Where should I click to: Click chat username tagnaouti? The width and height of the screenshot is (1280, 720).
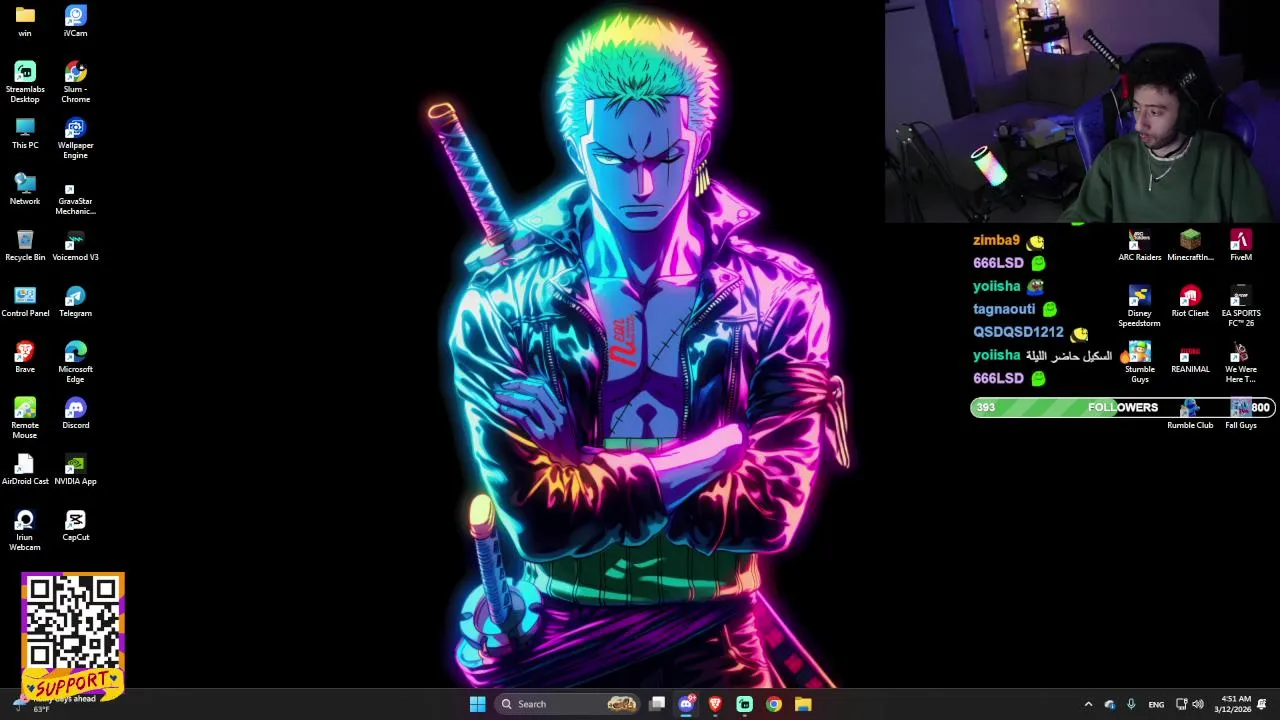click(x=1004, y=309)
